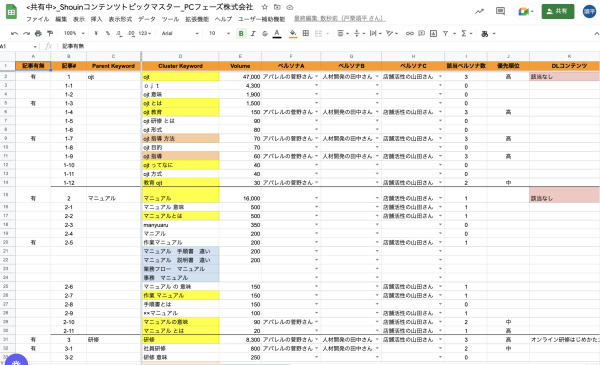Image resolution: width=600 pixels, height=365 pixels.
Task: Open the 拡張機能 menu
Action: pos(197,19)
